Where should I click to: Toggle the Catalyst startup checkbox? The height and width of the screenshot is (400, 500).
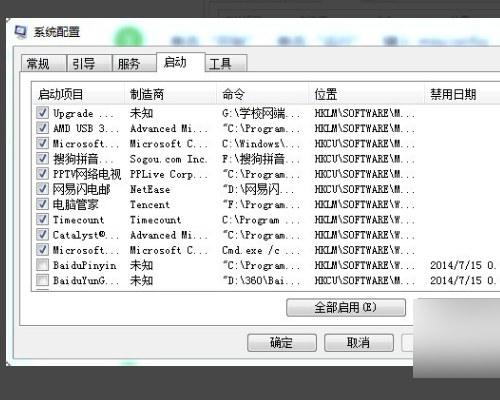click(42, 234)
